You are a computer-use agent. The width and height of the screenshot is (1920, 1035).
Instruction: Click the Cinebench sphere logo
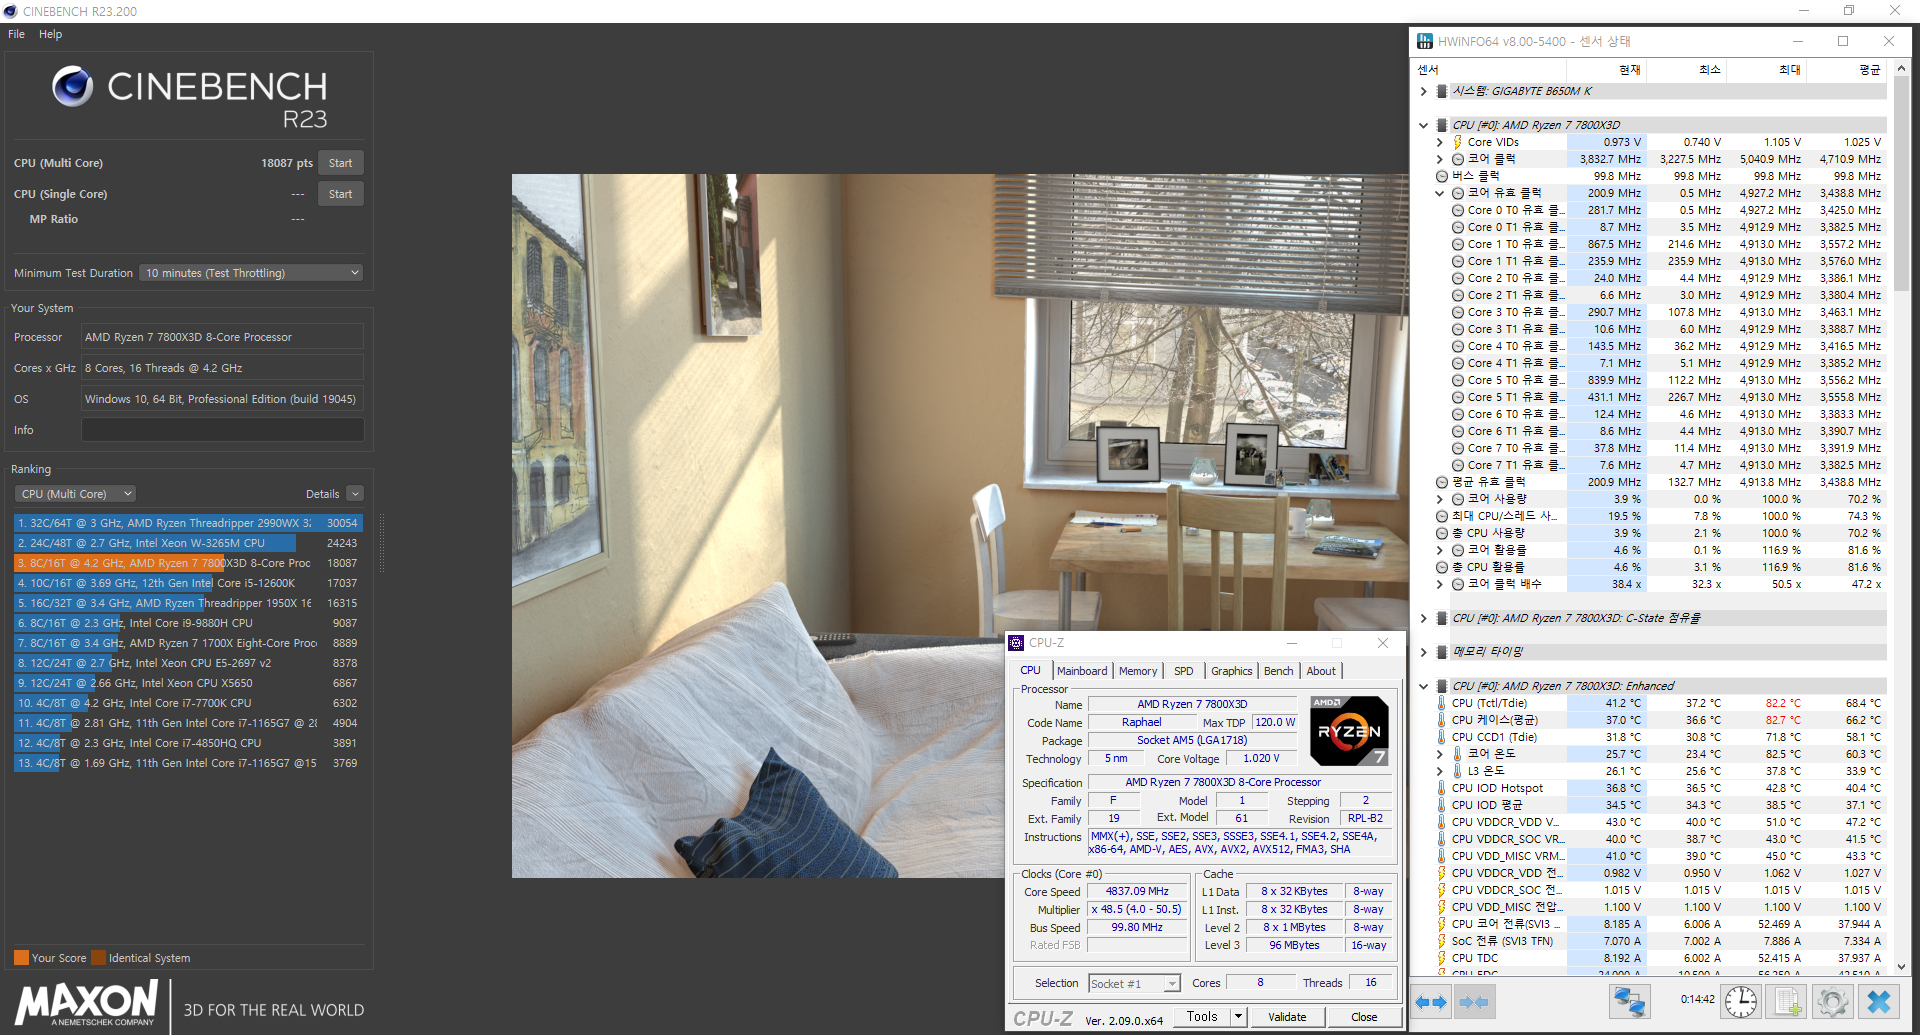[x=73, y=87]
